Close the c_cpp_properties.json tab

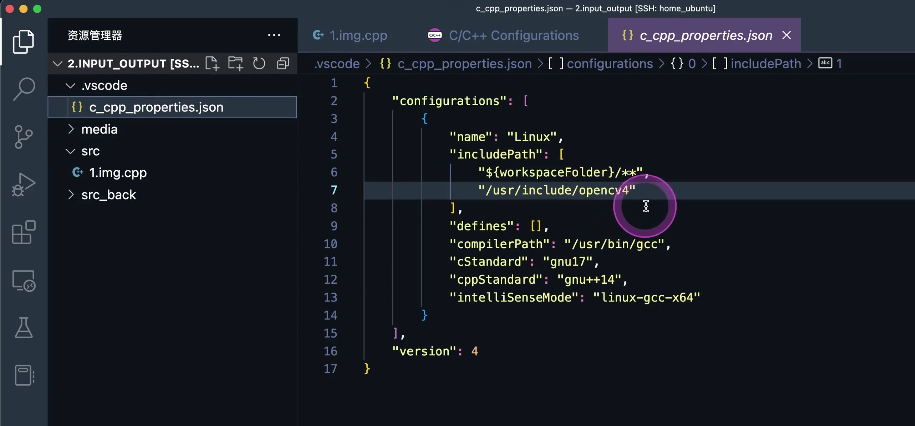(786, 35)
